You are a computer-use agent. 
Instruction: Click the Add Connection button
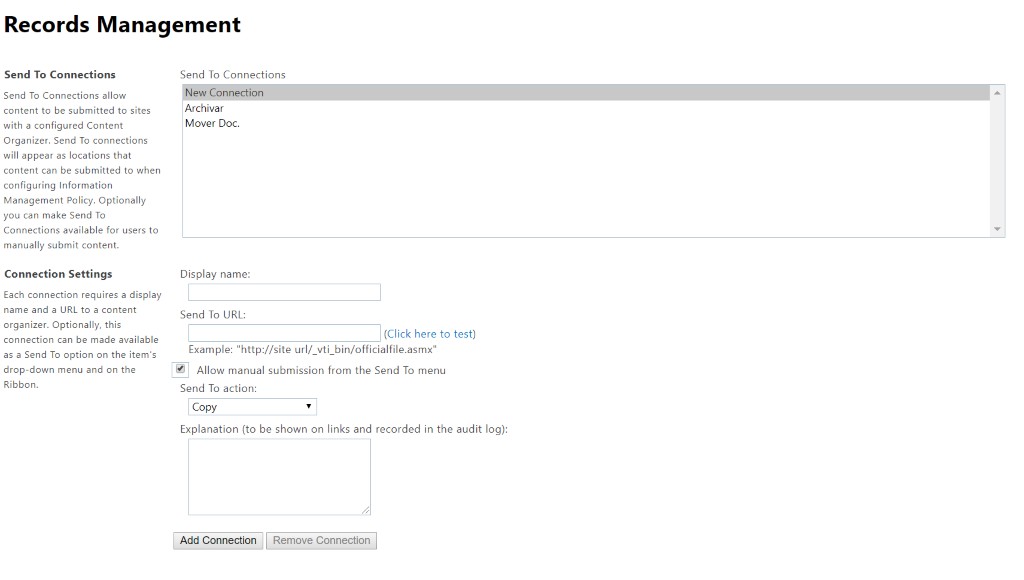(218, 541)
